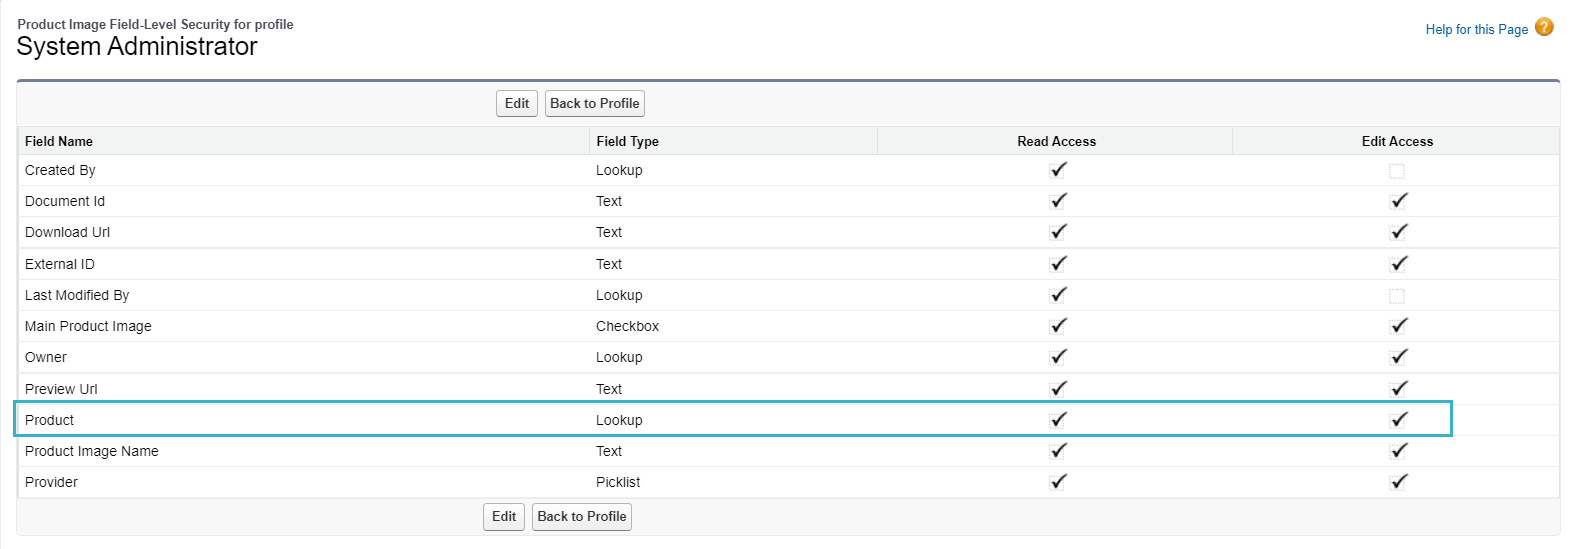Open the Help for this Page link

[1476, 30]
